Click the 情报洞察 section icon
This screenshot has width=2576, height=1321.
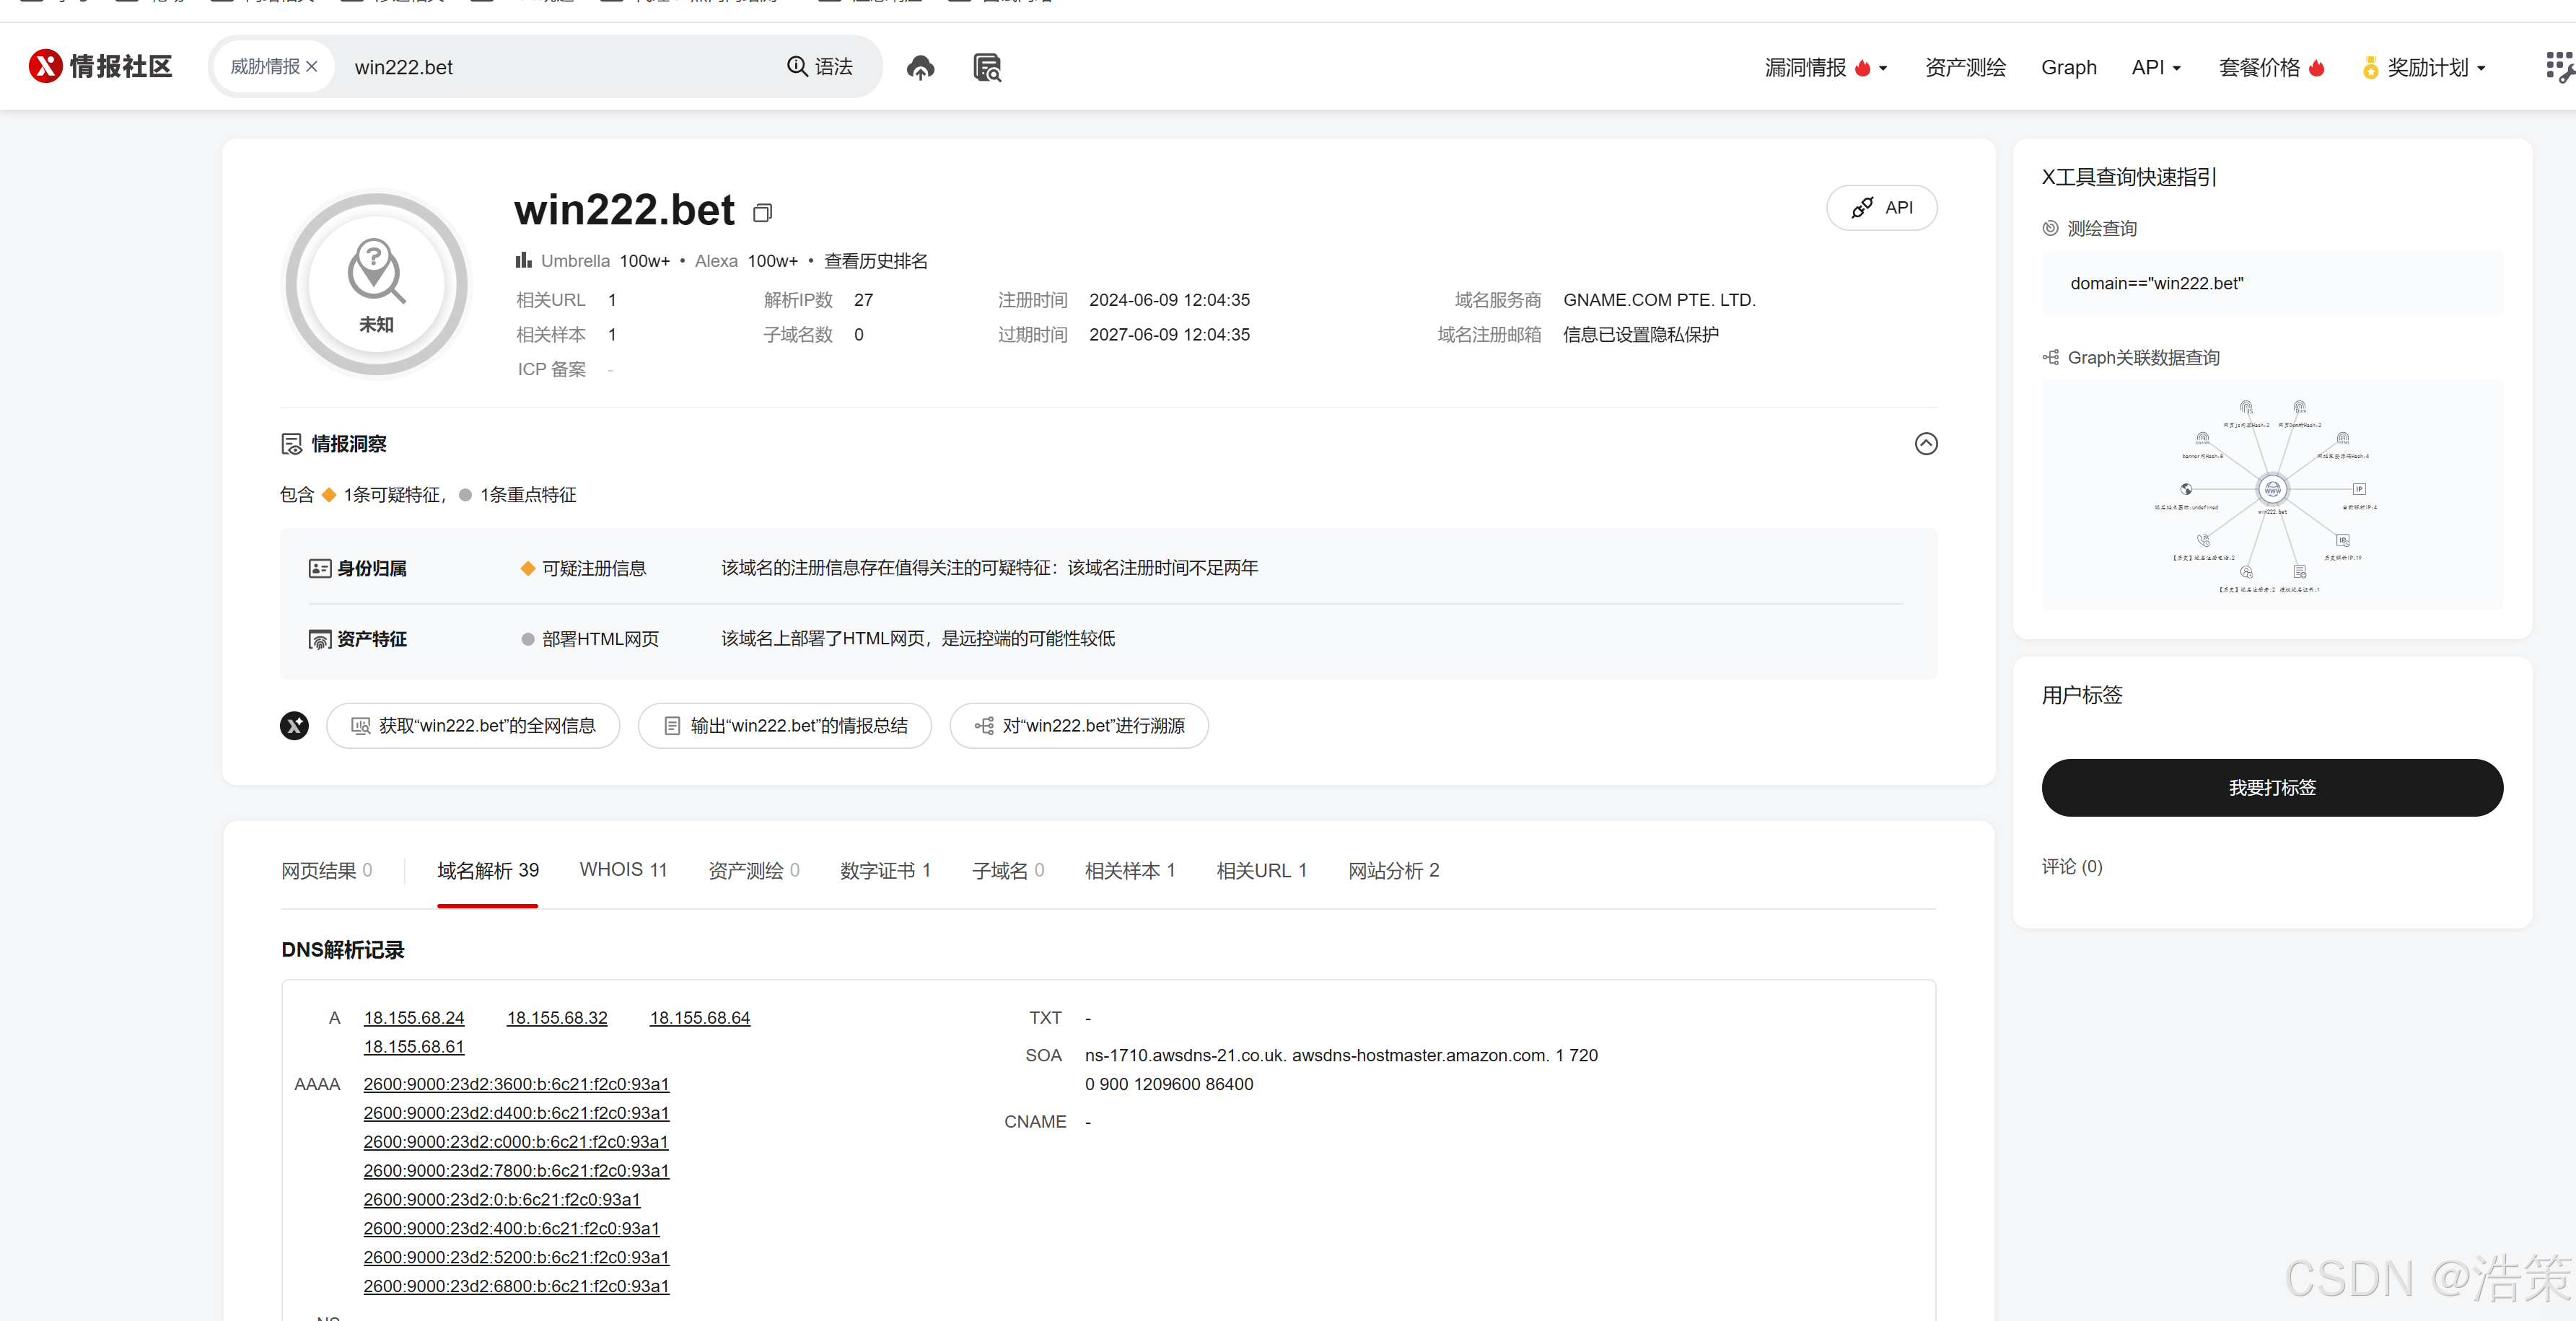point(291,444)
